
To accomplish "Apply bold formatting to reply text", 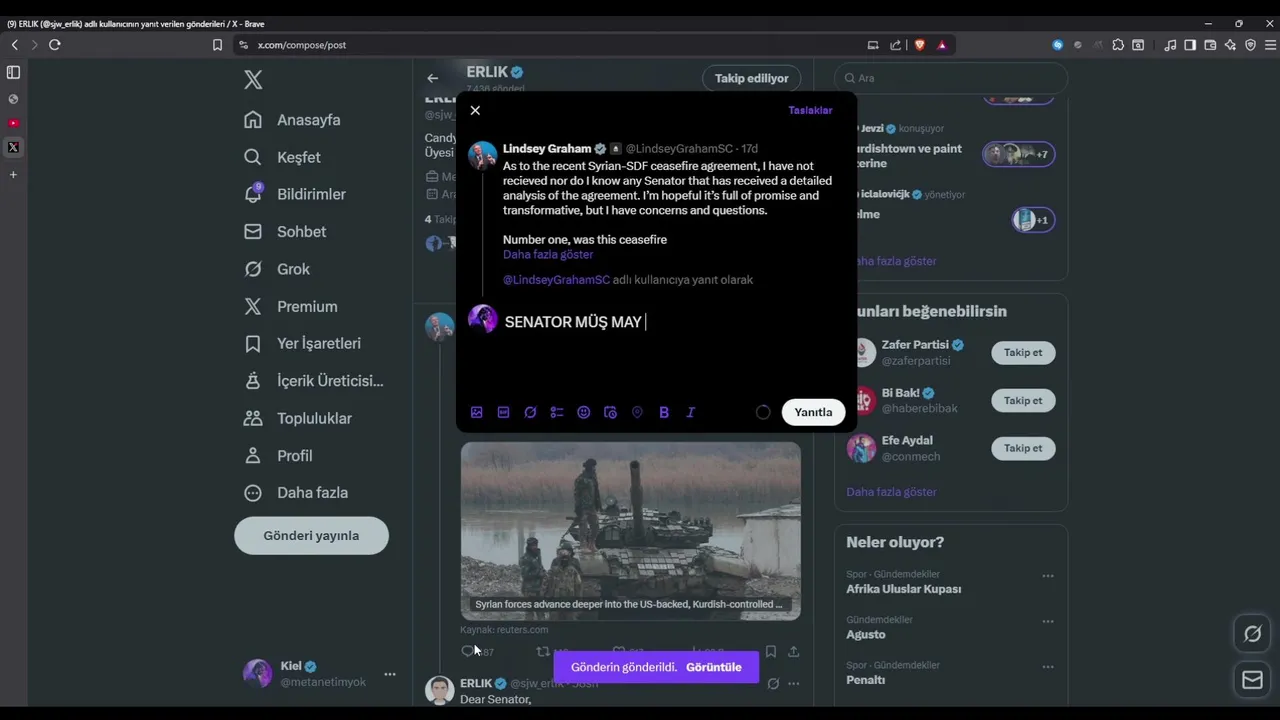I will point(664,412).
